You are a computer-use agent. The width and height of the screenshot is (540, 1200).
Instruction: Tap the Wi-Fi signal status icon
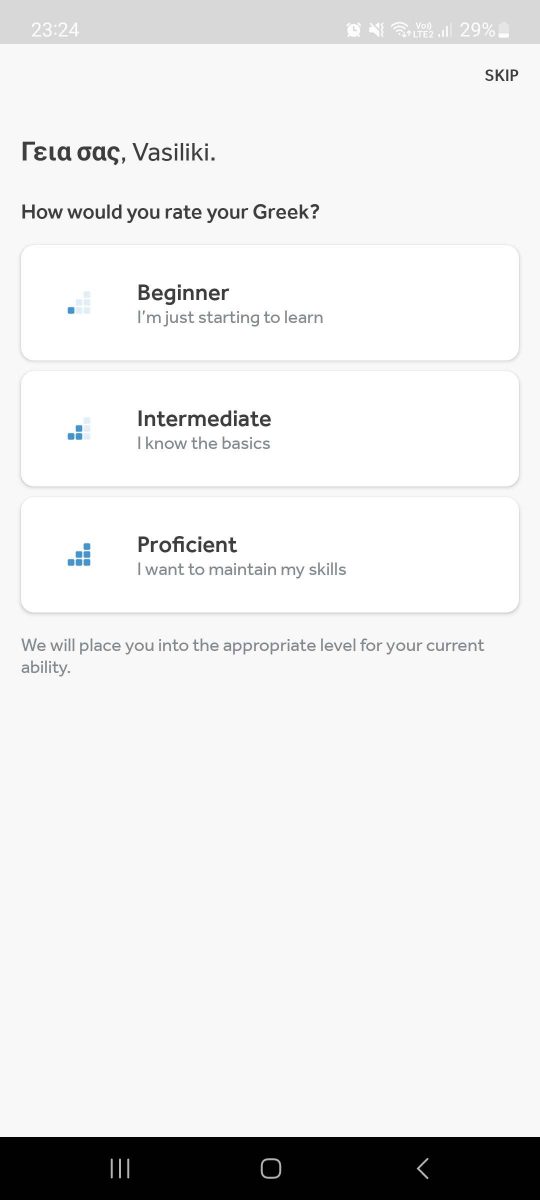pyautogui.click(x=400, y=30)
